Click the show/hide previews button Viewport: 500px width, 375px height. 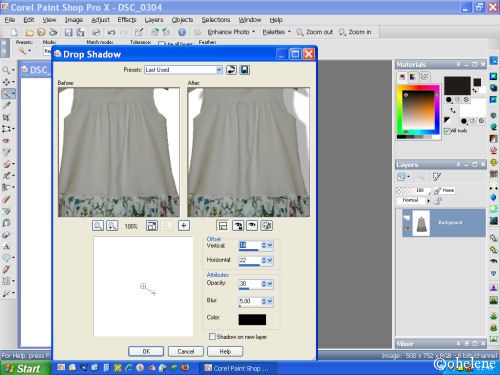tap(222, 226)
